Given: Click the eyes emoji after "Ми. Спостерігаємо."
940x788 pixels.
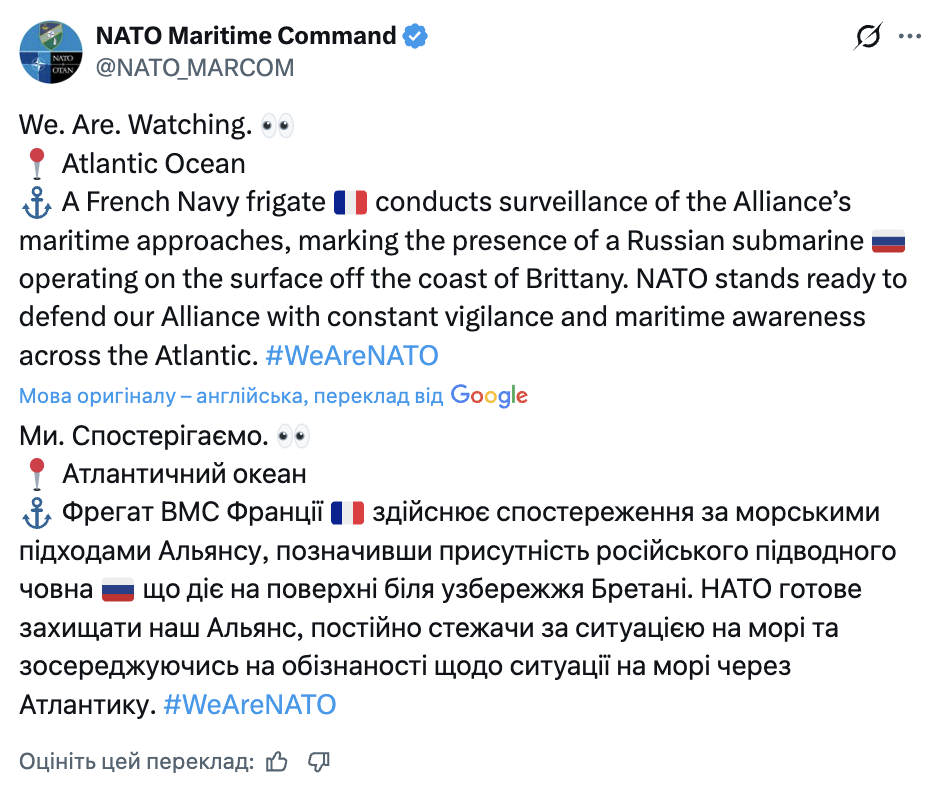Looking at the screenshot, I should (x=293, y=436).
